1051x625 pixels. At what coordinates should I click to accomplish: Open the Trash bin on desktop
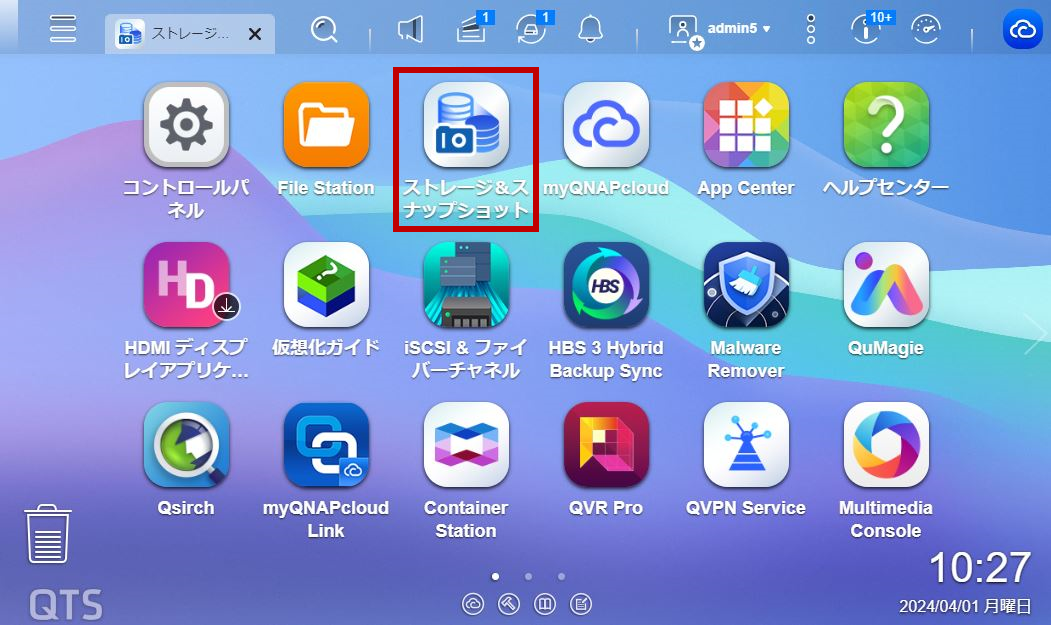(48, 534)
